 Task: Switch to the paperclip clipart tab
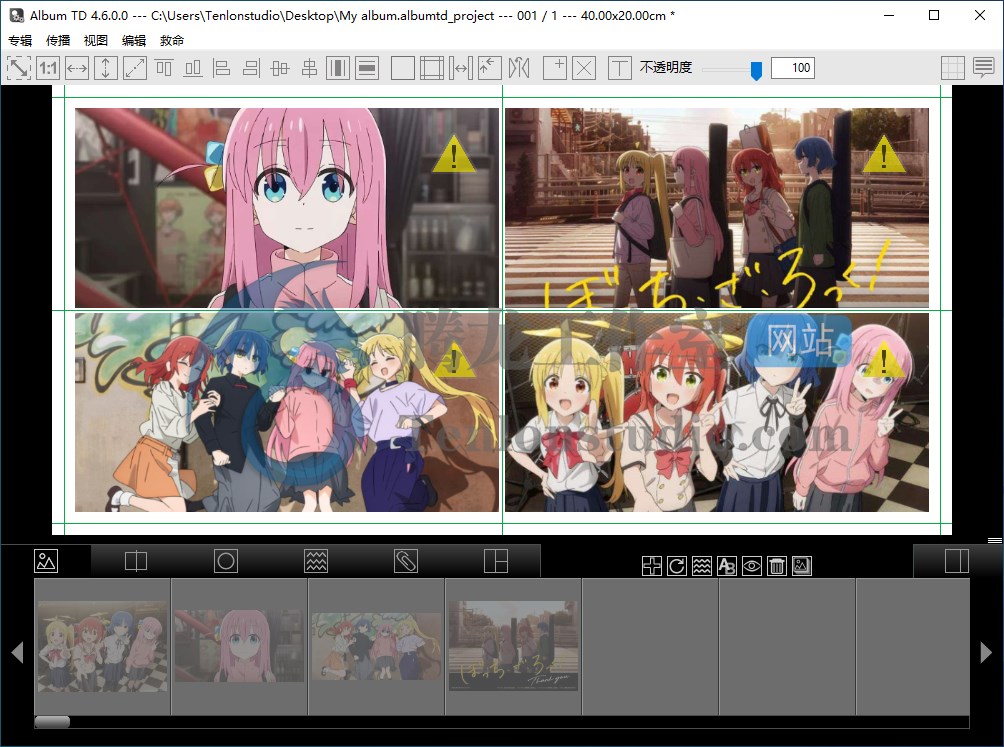click(x=406, y=561)
